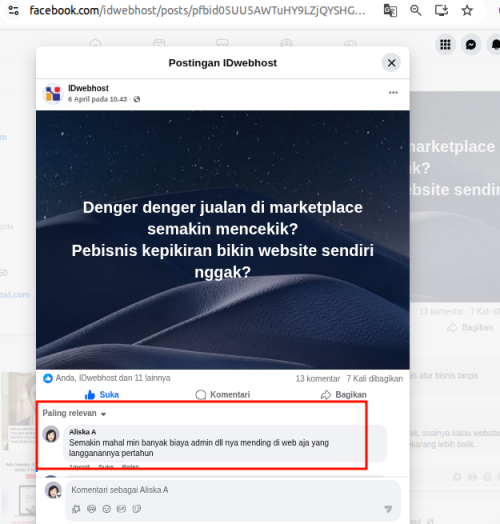Open the 13 komentar count in dialog
This screenshot has height=524, width=500.
pyautogui.click(x=318, y=379)
